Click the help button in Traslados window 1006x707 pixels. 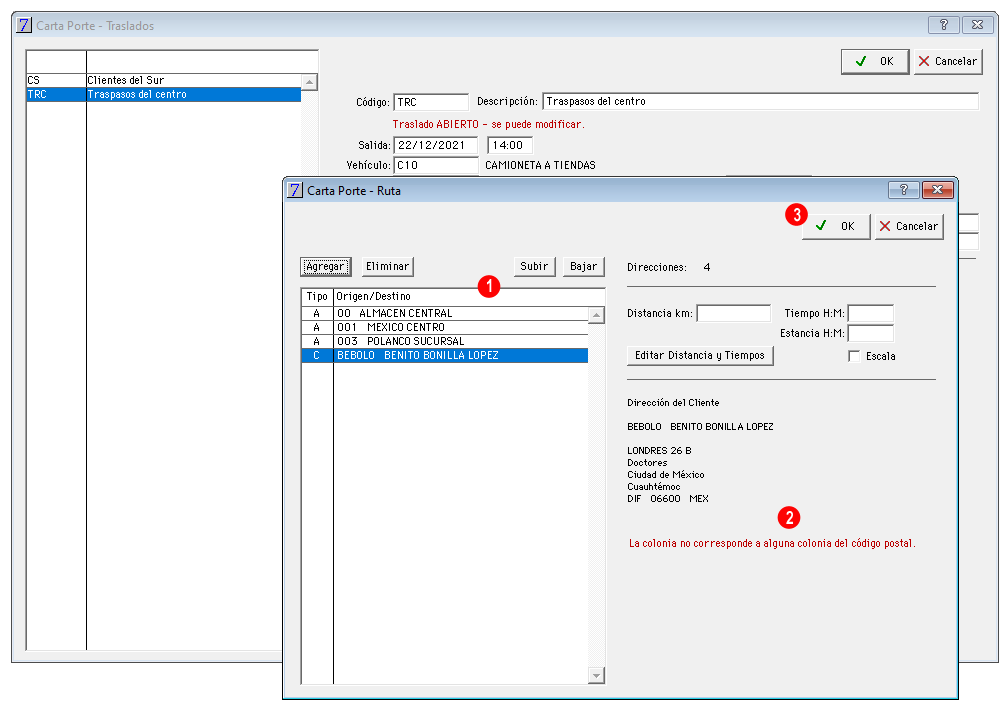(x=943, y=25)
